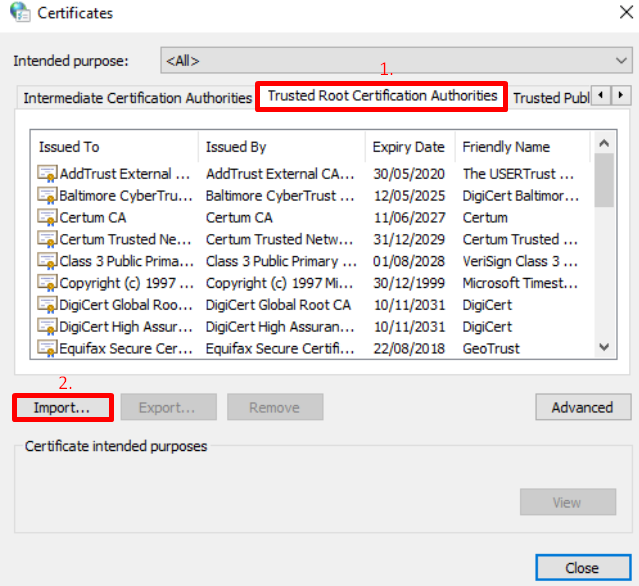
Task: Select the Copyright (c) 1997 Issued To entry
Action: pyautogui.click(x=126, y=283)
